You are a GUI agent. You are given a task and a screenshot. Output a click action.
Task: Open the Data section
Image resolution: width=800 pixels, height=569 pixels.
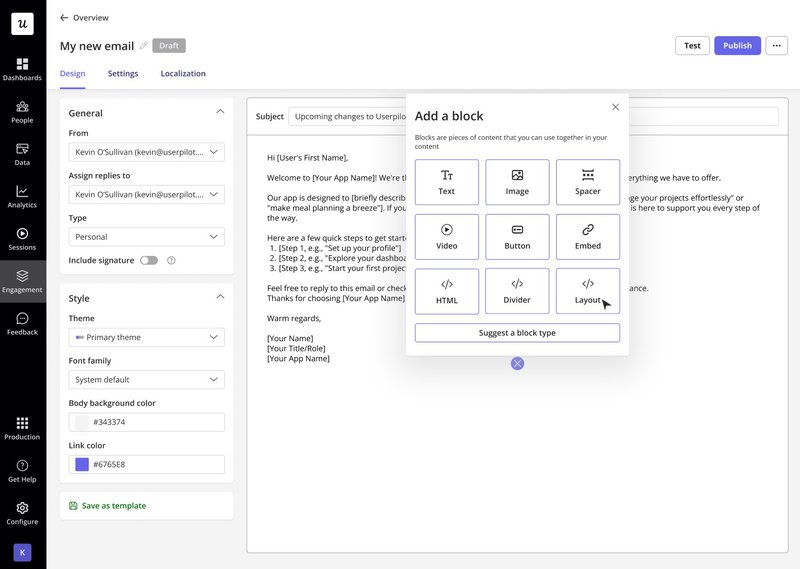(x=22, y=155)
